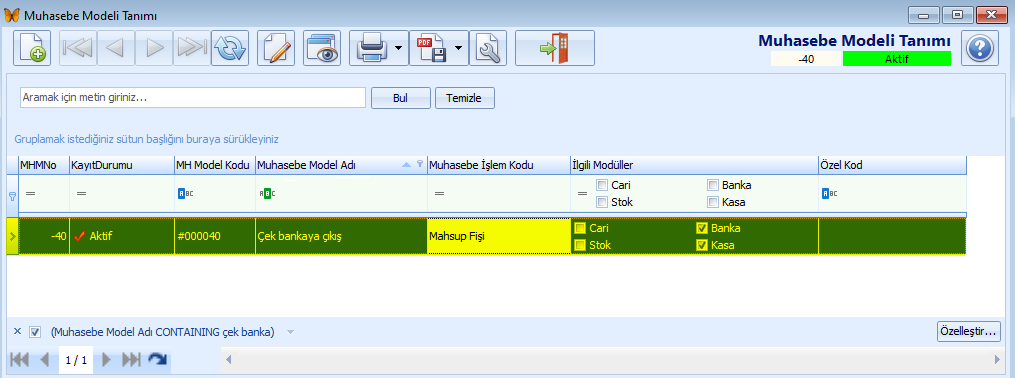Disable the active filter checkbox at the bottom
1015x378 pixels.
pyautogui.click(x=36, y=332)
